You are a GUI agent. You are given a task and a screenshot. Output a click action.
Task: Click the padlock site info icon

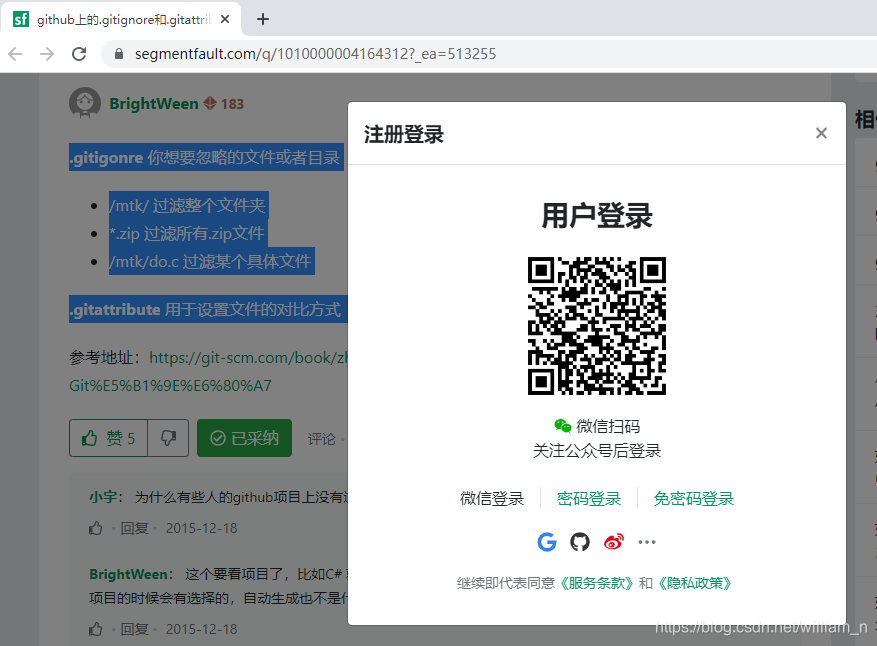tap(119, 54)
